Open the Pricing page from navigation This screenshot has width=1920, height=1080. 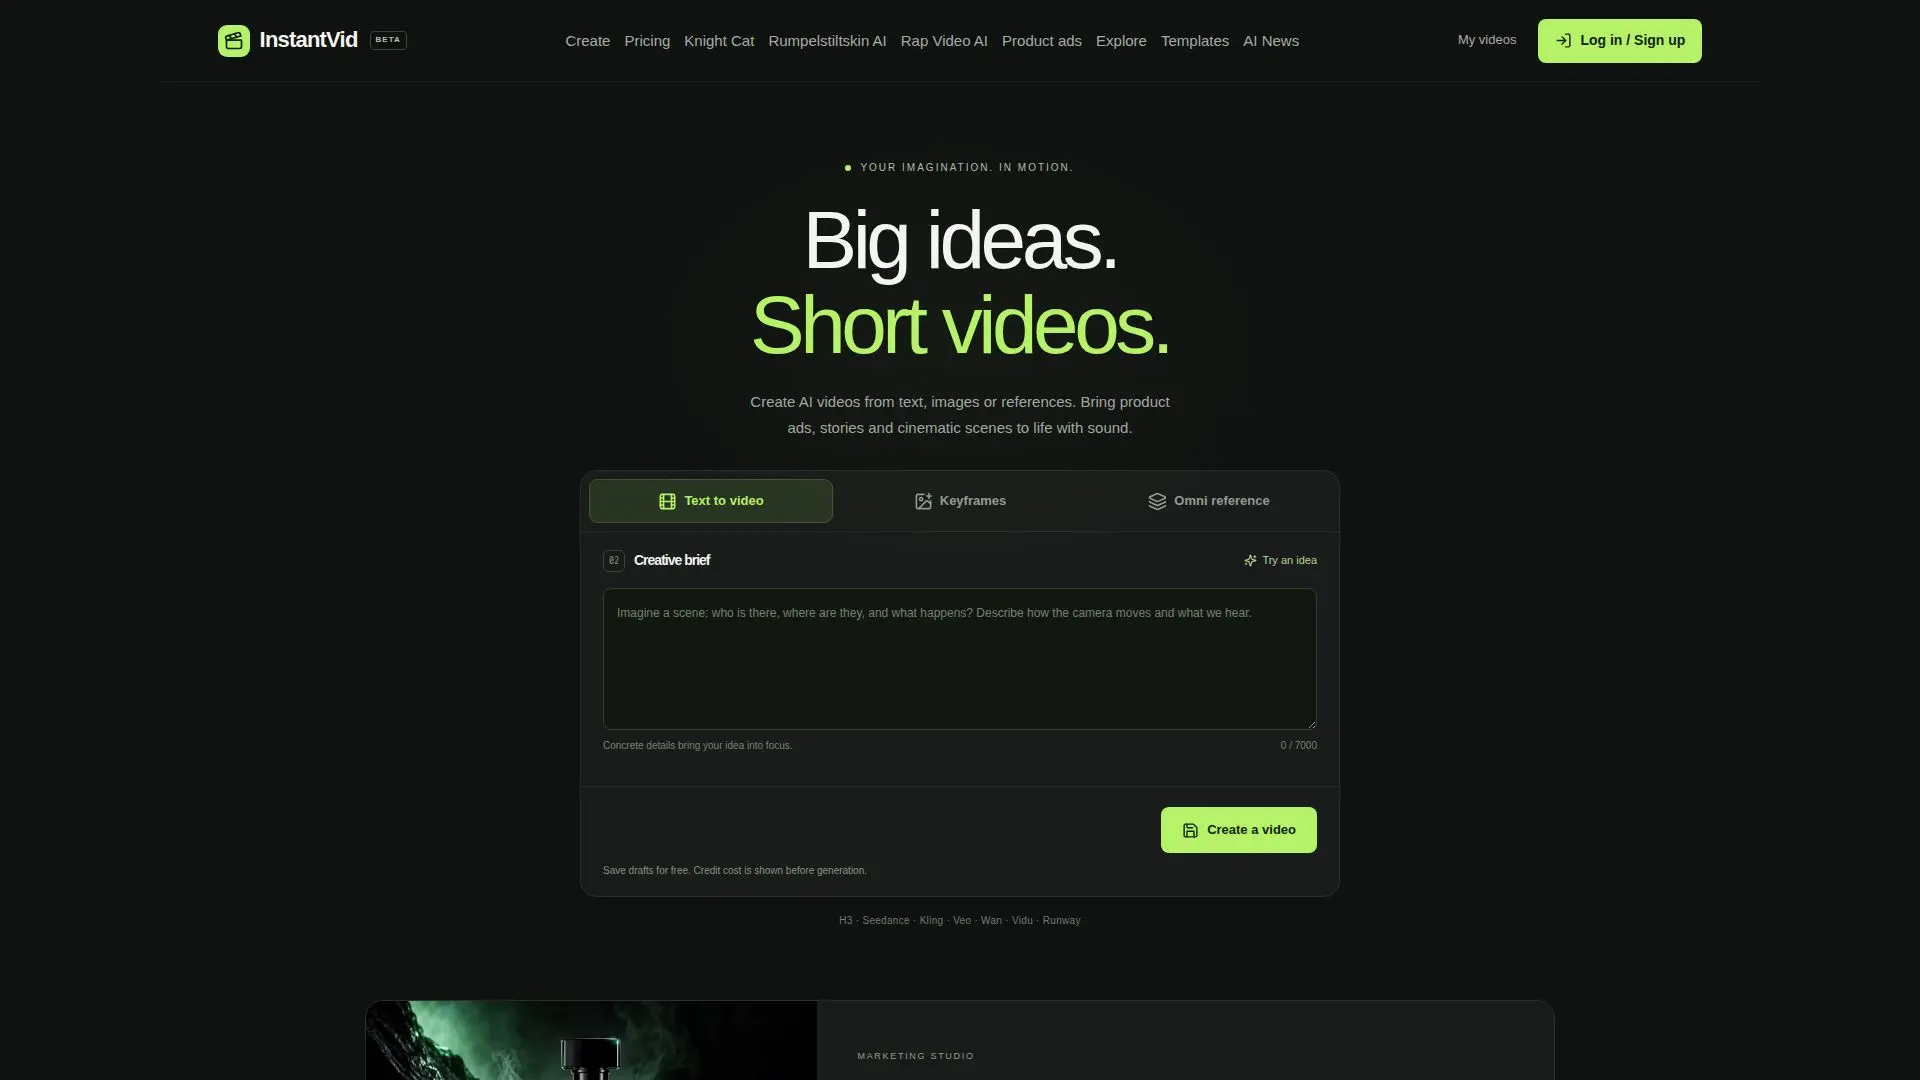coord(647,41)
